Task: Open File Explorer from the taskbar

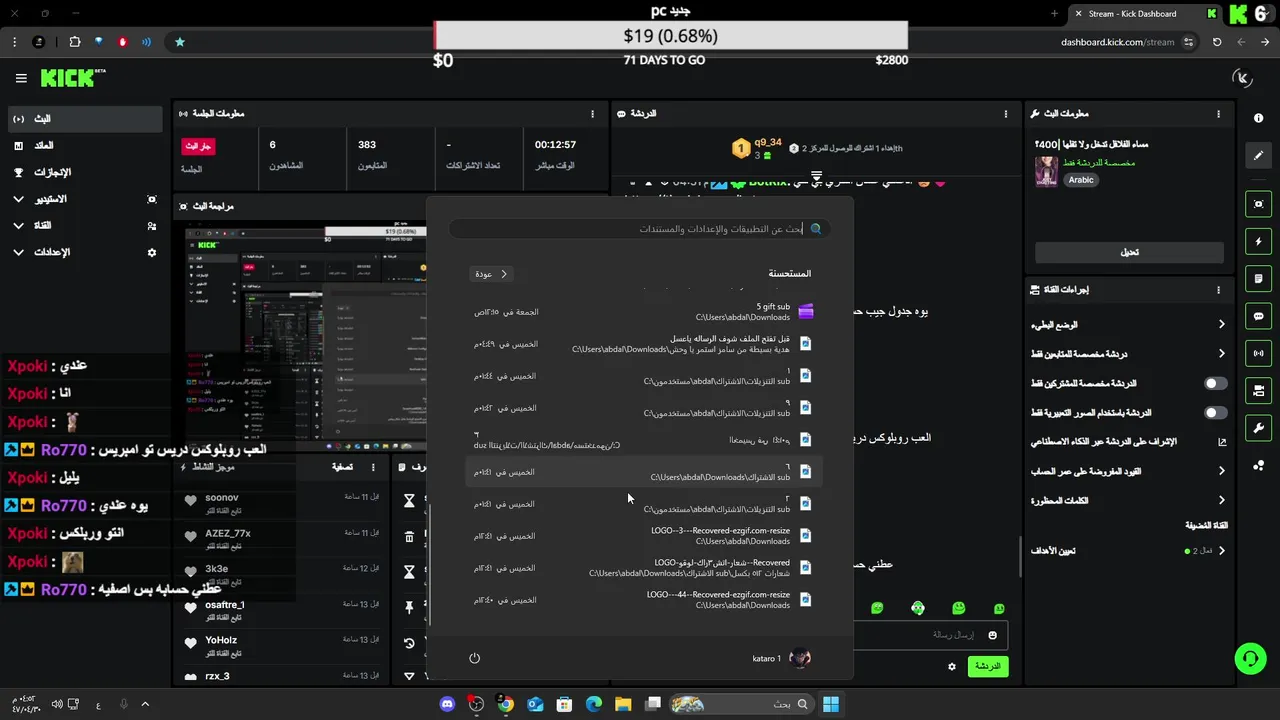Action: [x=622, y=704]
